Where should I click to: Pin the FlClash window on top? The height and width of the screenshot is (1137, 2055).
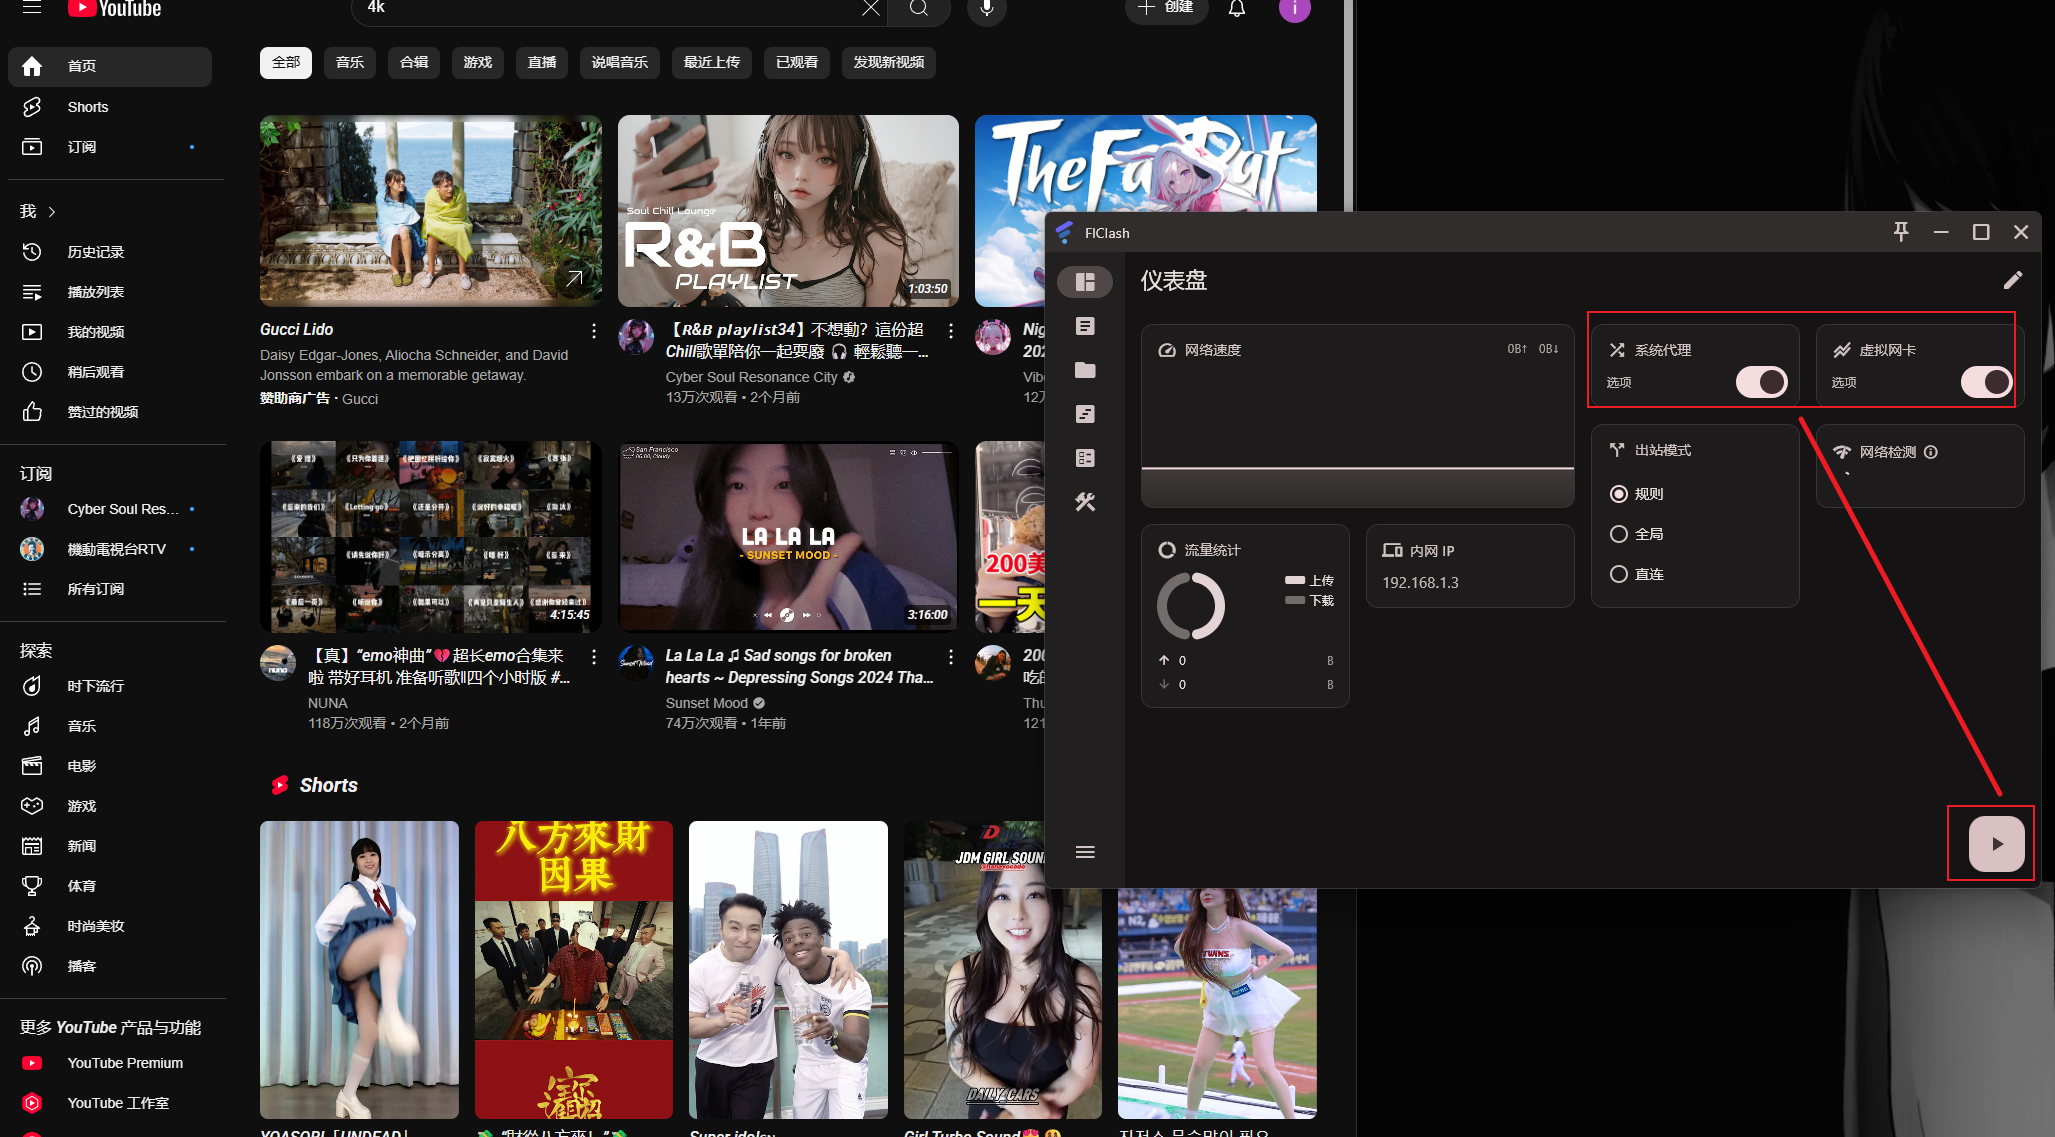click(1901, 232)
